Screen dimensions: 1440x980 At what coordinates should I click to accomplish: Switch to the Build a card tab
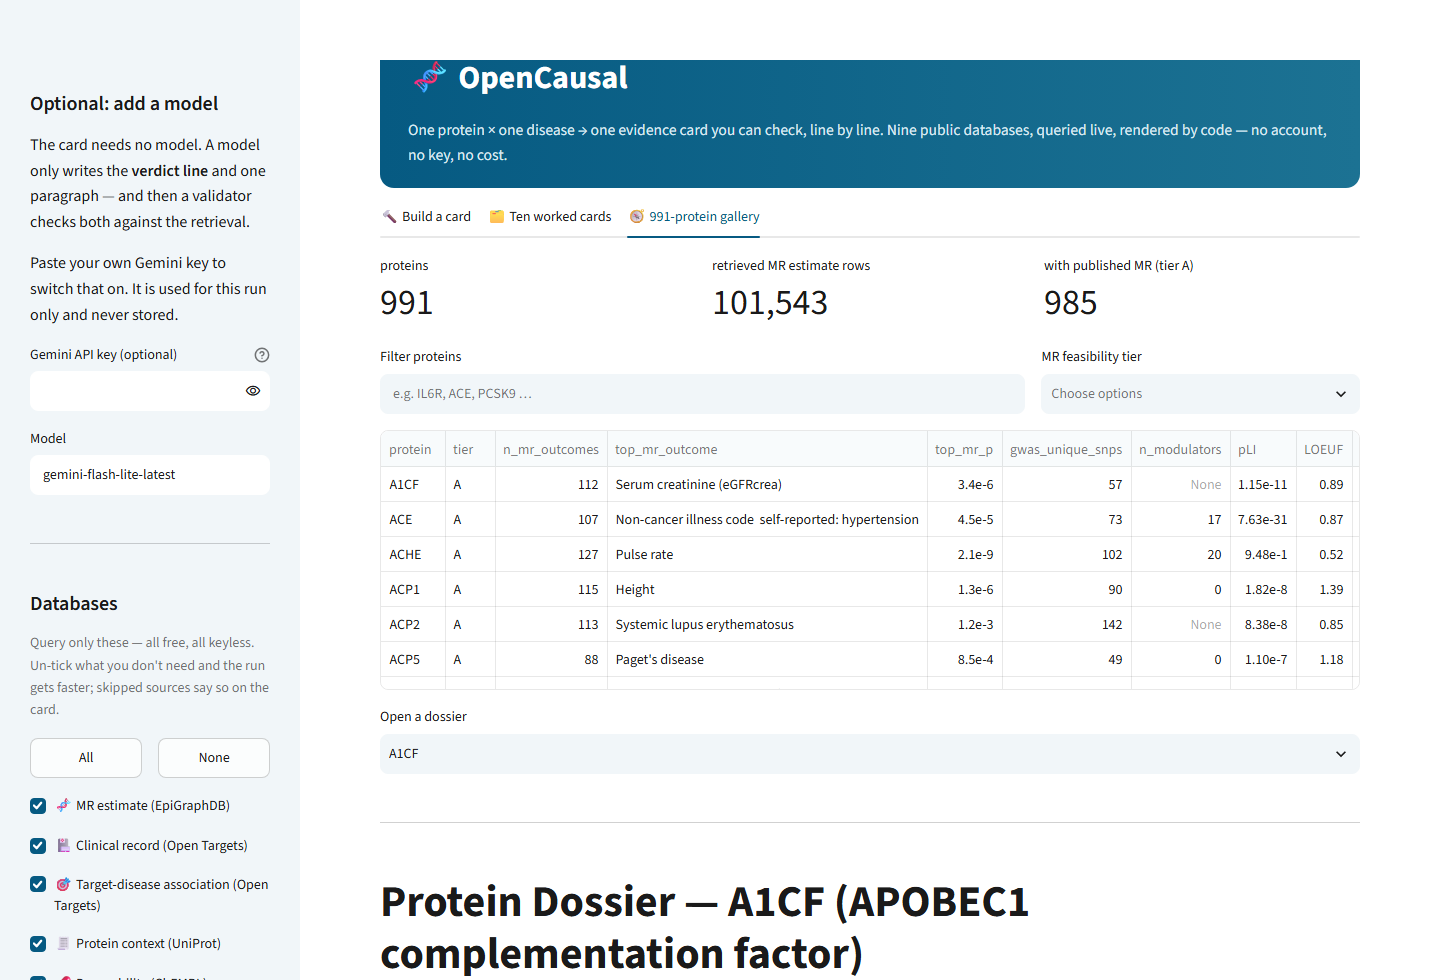(x=427, y=216)
